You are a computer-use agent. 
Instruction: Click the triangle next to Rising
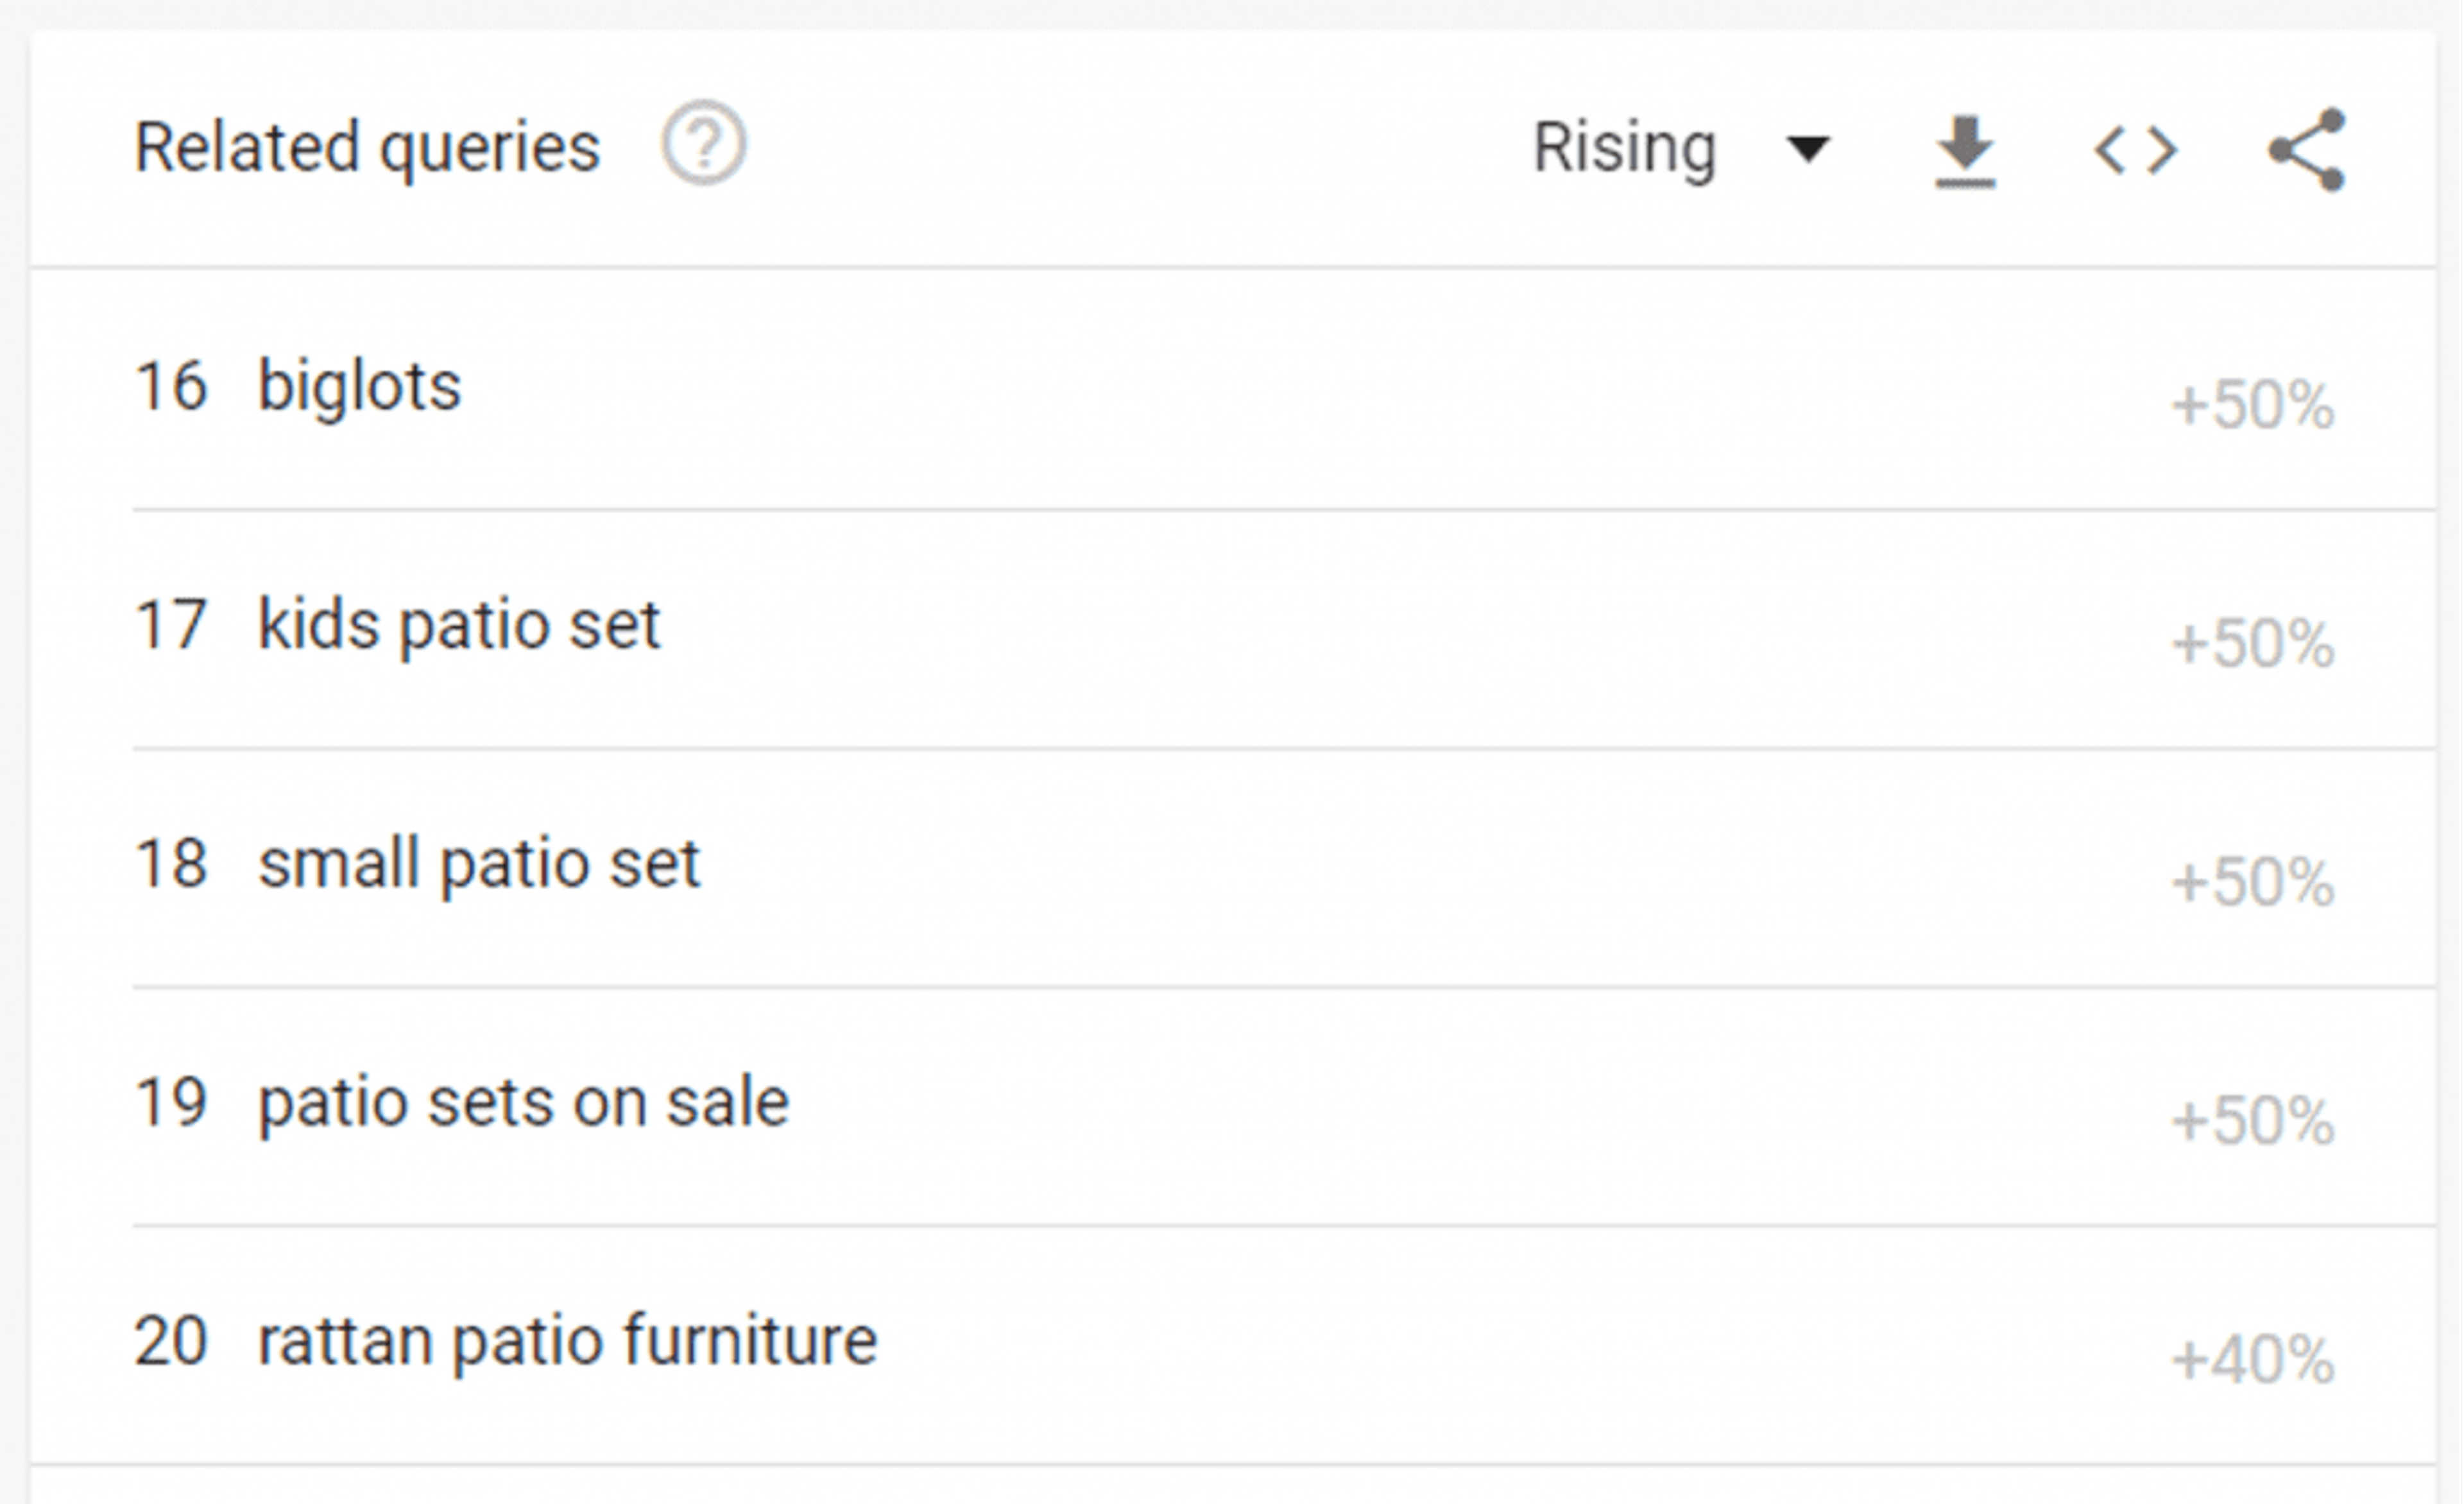[1810, 150]
